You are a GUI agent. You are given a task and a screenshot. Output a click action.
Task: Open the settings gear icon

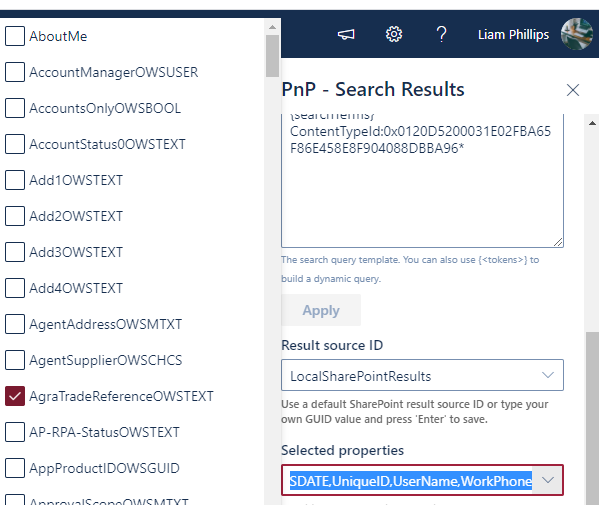coord(394,34)
